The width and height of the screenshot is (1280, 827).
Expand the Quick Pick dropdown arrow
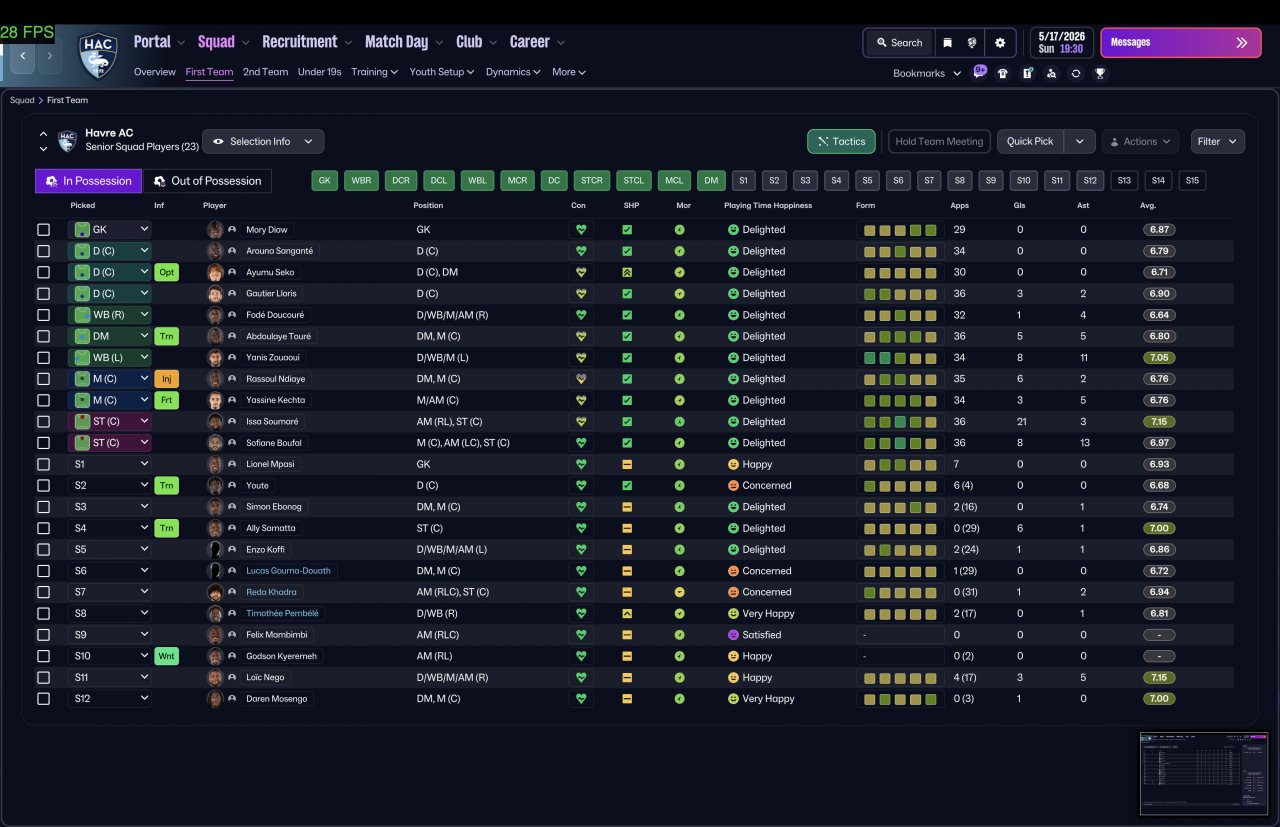[x=1079, y=141]
